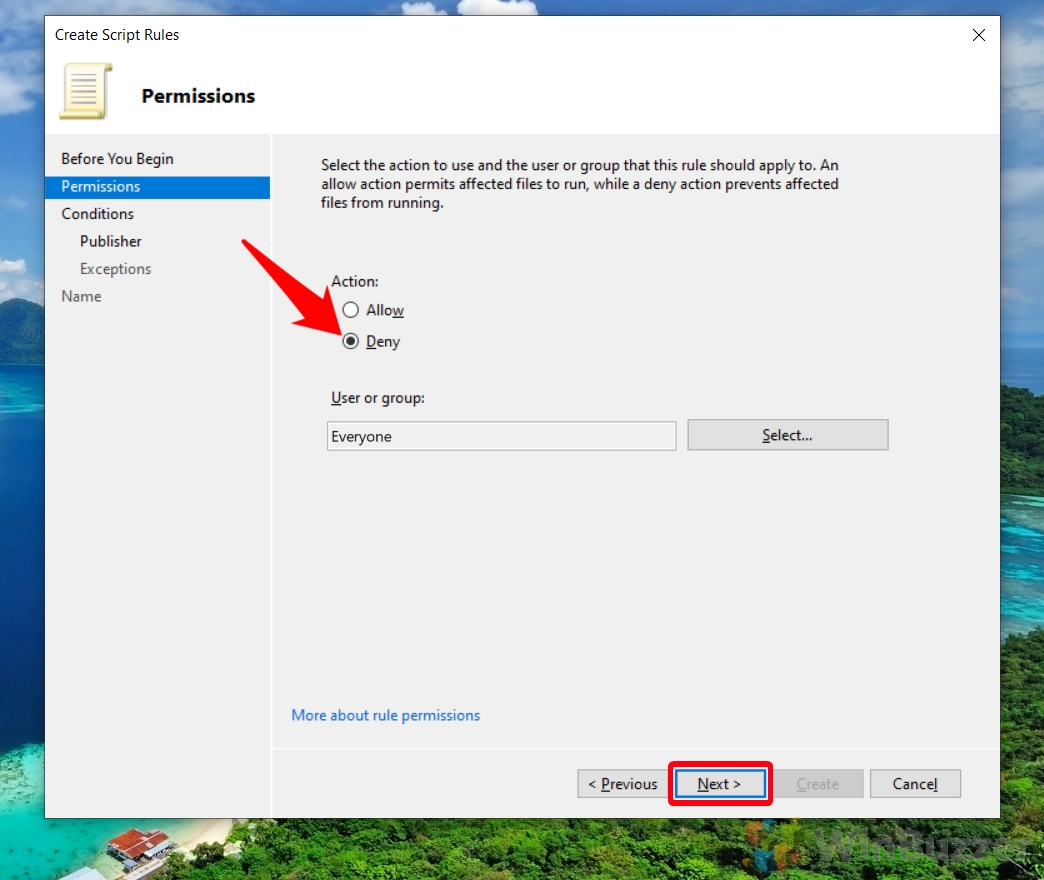
Task: Select the Deny action radio button
Action: coord(351,341)
